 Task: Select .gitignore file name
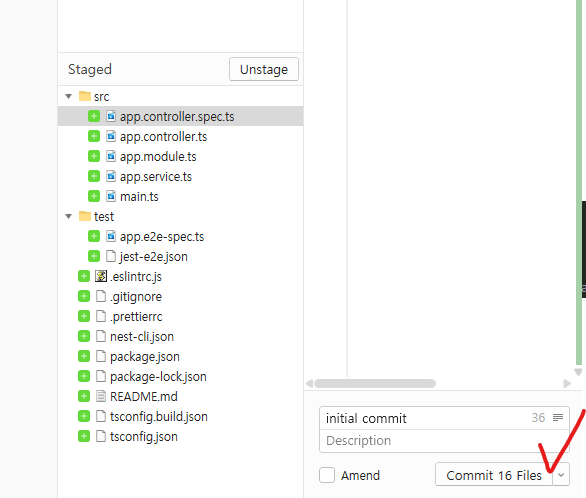coord(136,297)
